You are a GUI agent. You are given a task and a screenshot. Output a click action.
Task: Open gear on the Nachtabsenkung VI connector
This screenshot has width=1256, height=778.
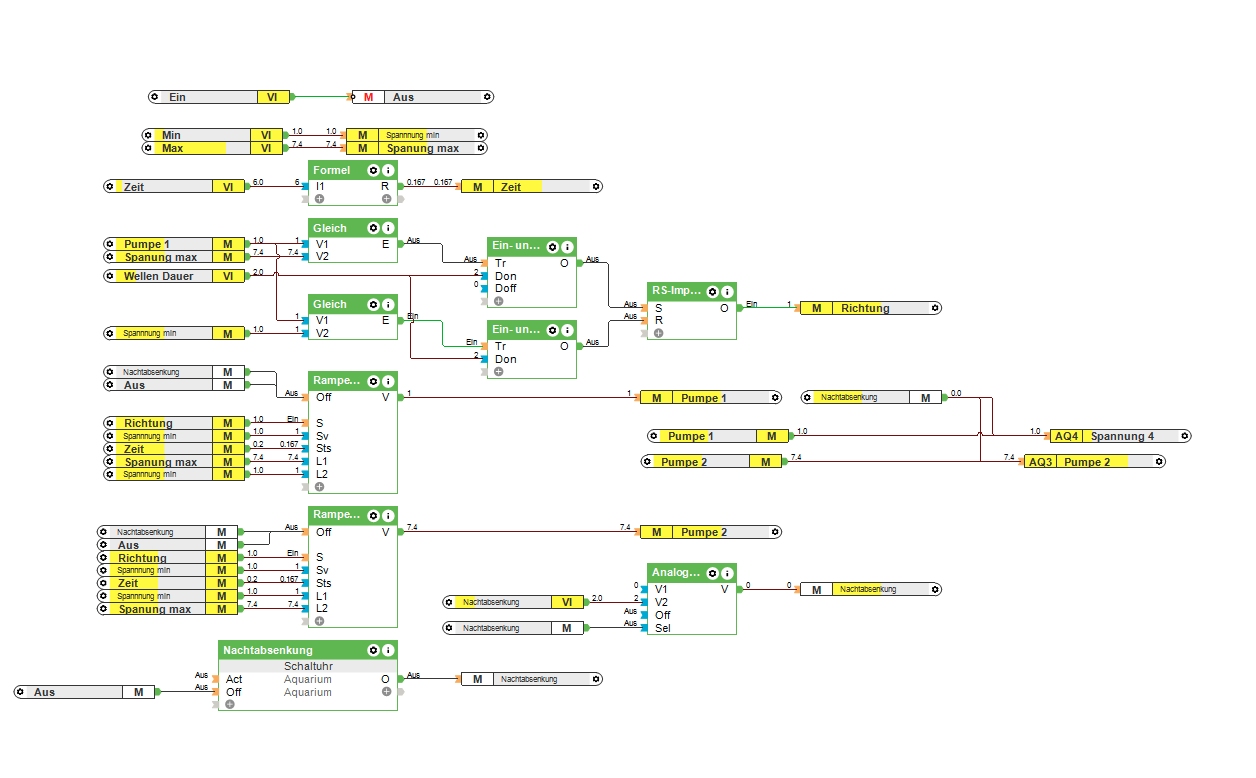449,602
